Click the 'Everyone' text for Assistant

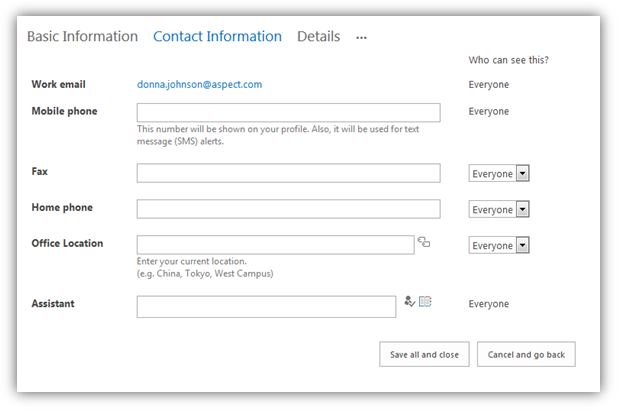(489, 304)
